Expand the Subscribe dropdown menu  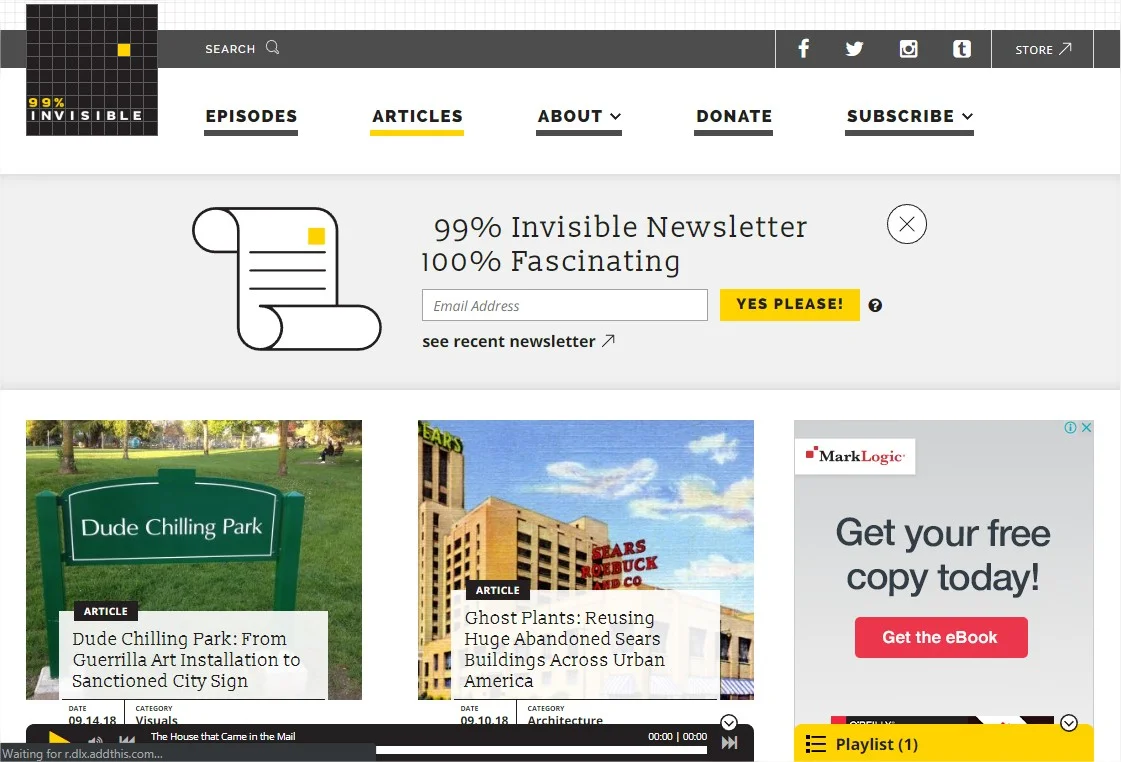click(909, 119)
